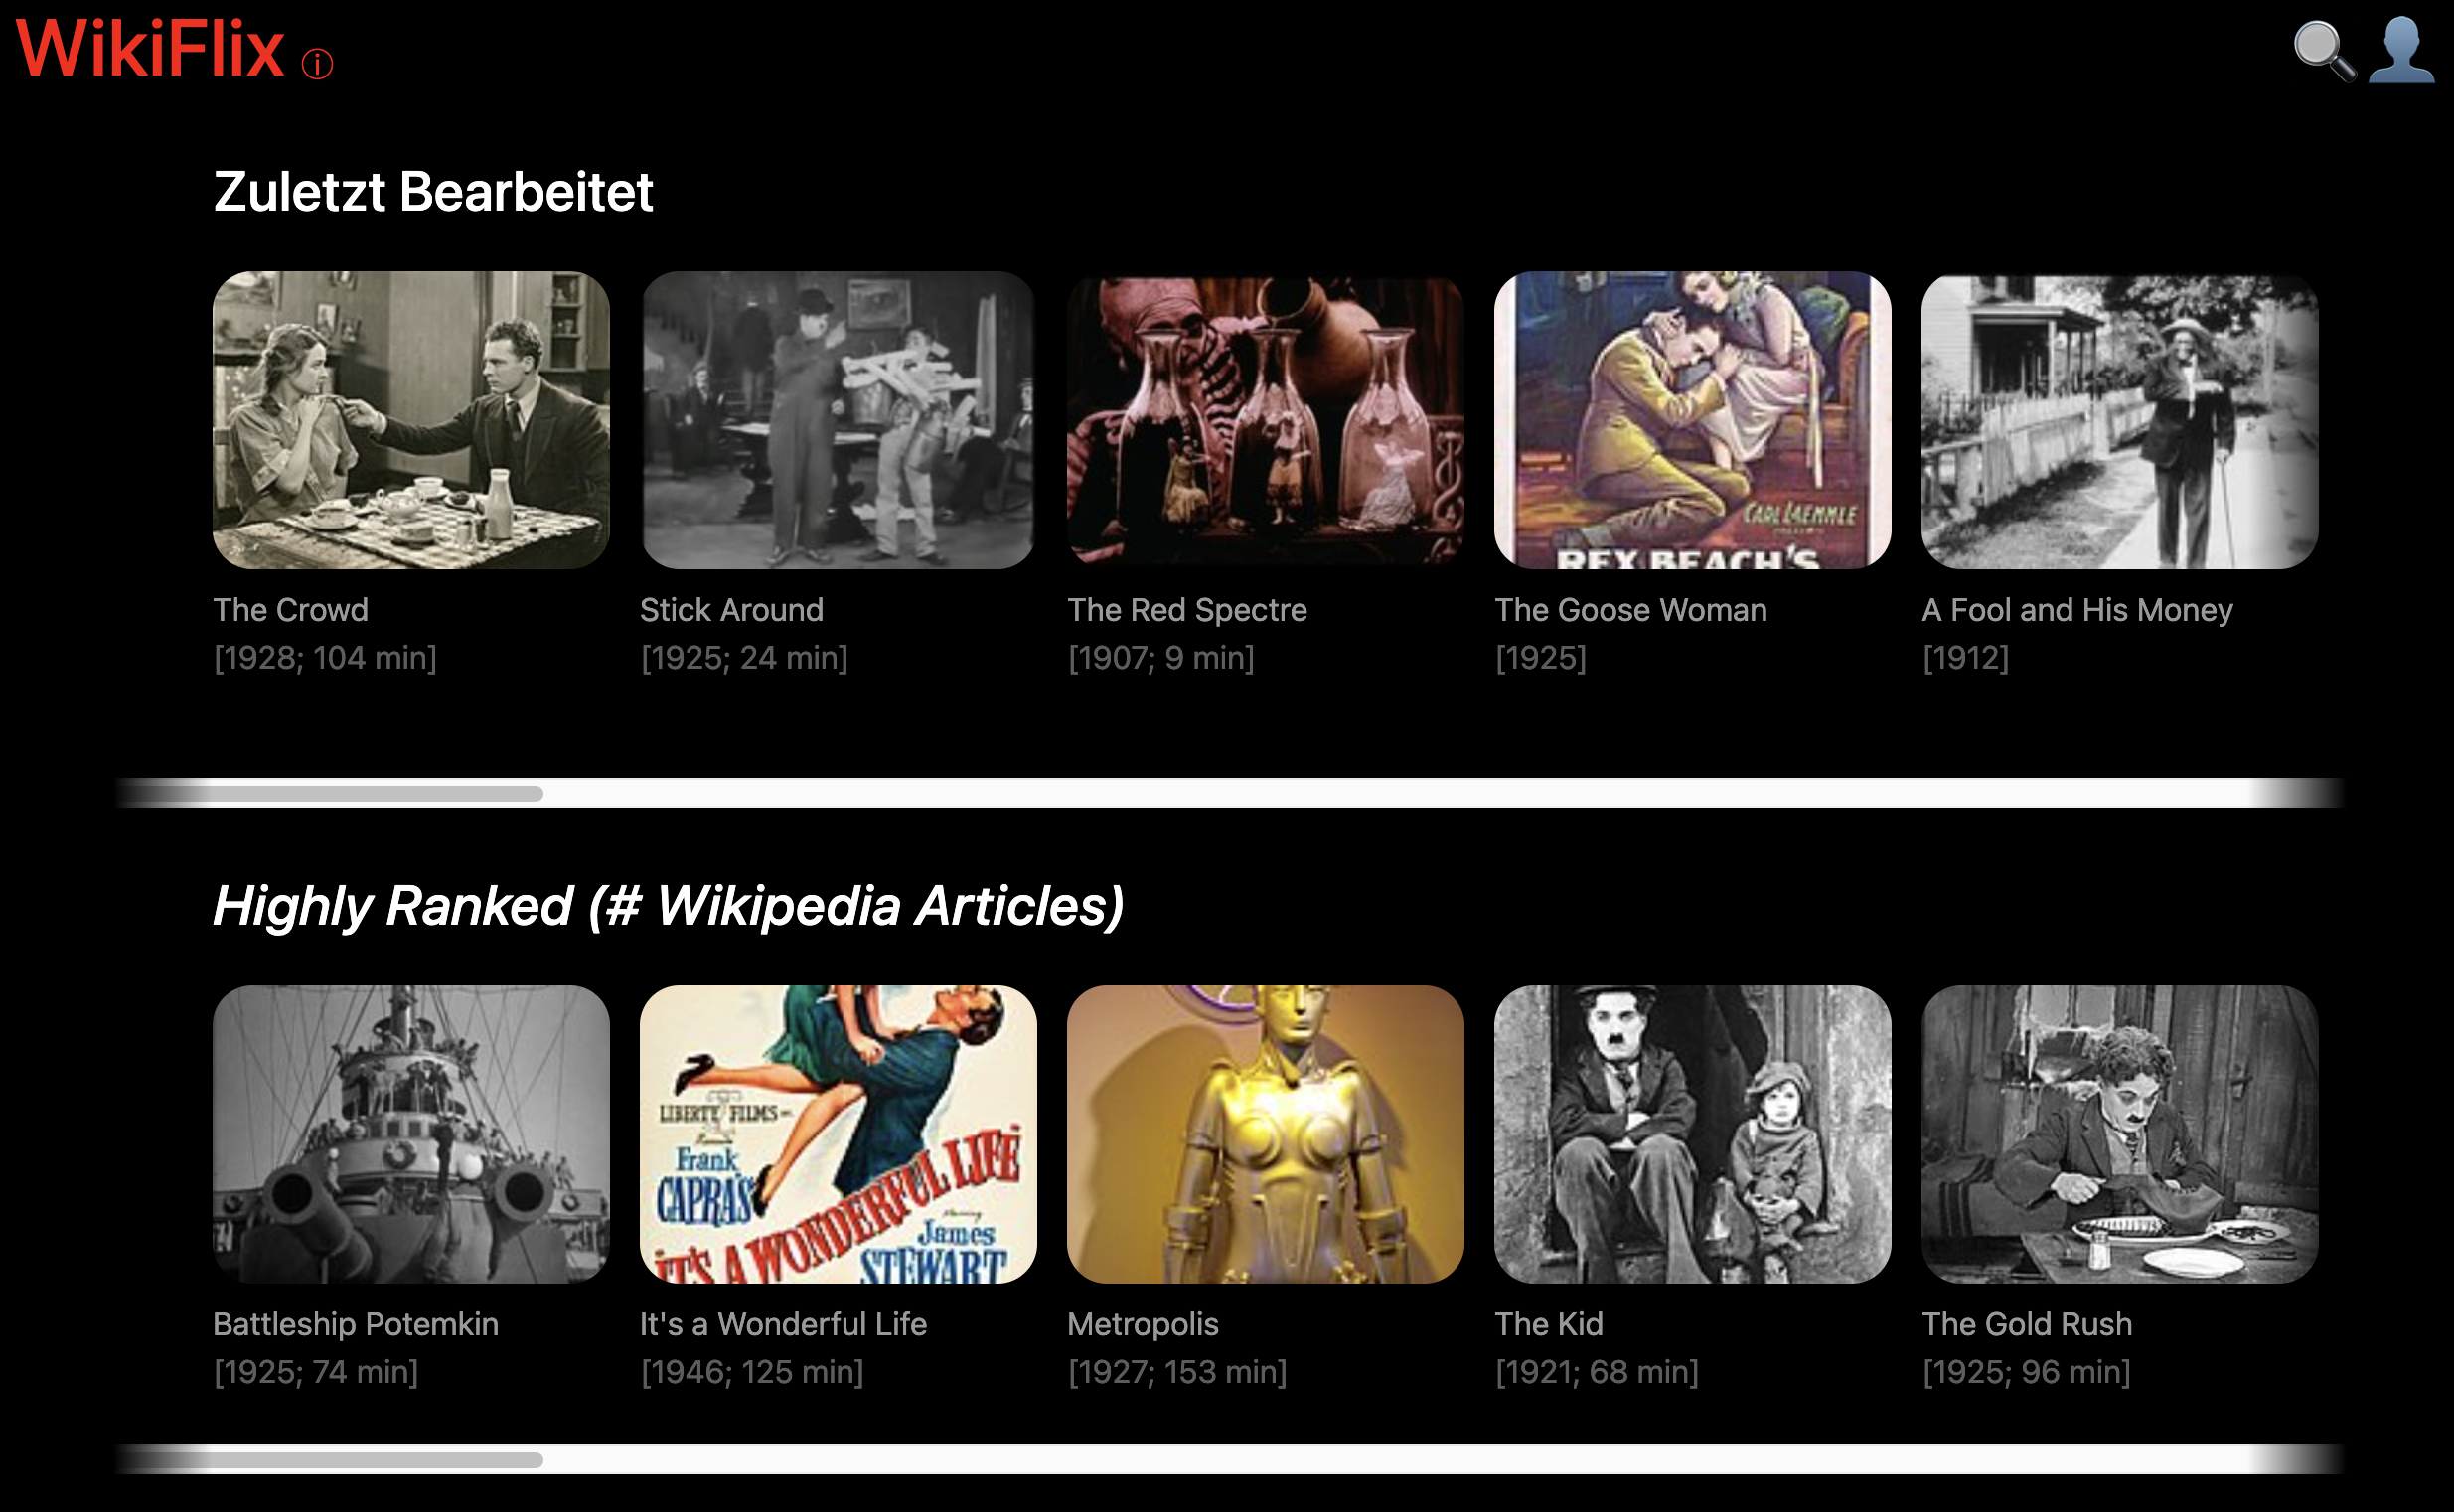
Task: Select It's a Wonderful Life poster
Action: (x=838, y=1134)
